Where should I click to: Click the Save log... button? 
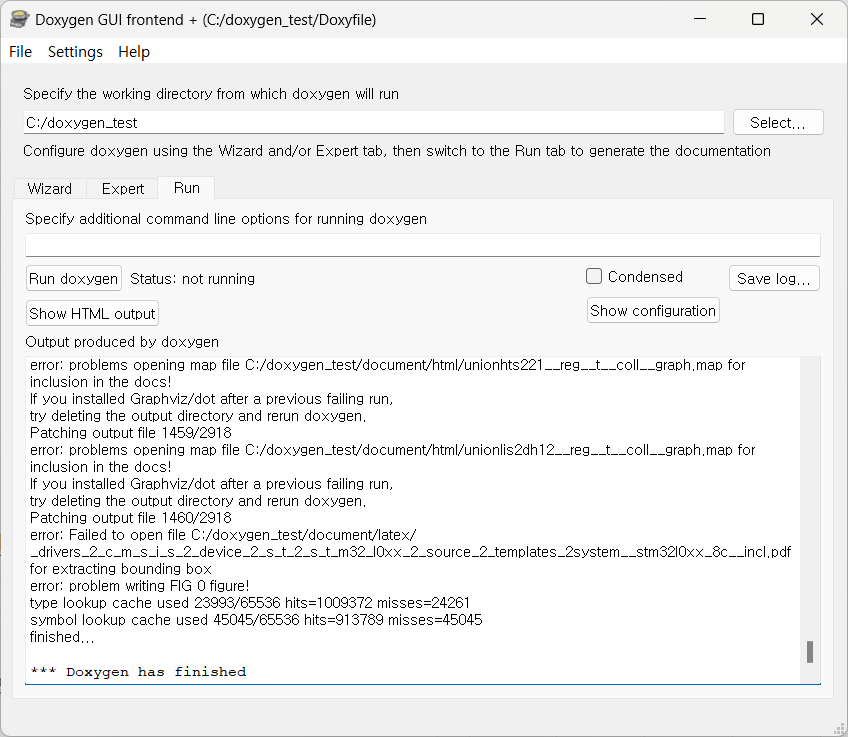pos(773,278)
